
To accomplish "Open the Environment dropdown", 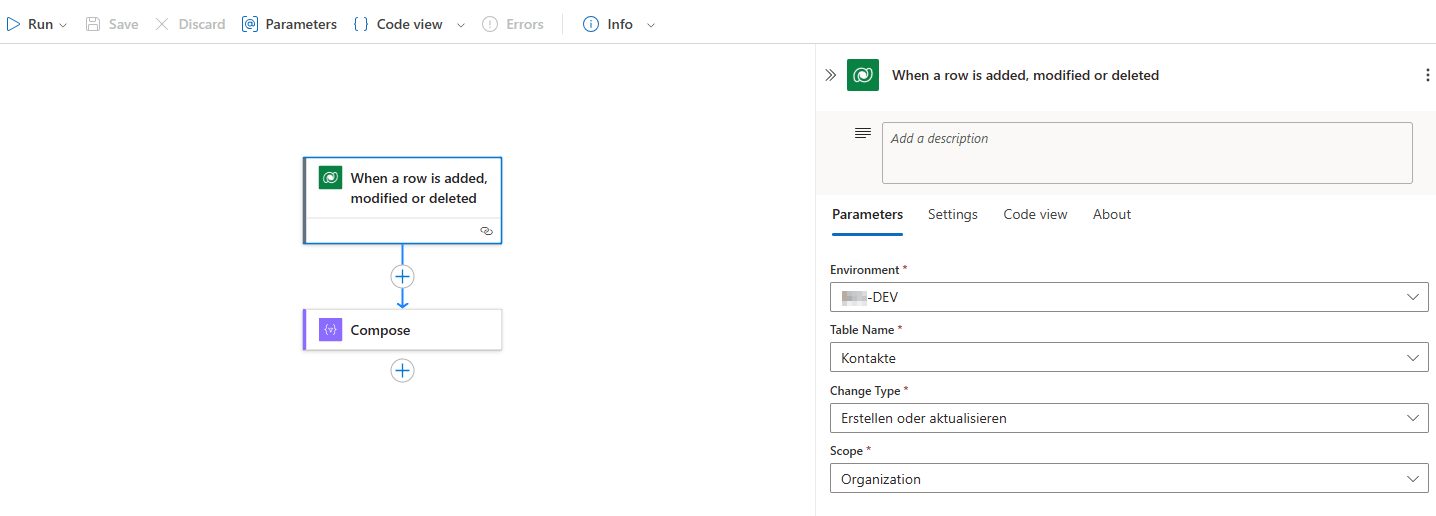I will (1129, 297).
